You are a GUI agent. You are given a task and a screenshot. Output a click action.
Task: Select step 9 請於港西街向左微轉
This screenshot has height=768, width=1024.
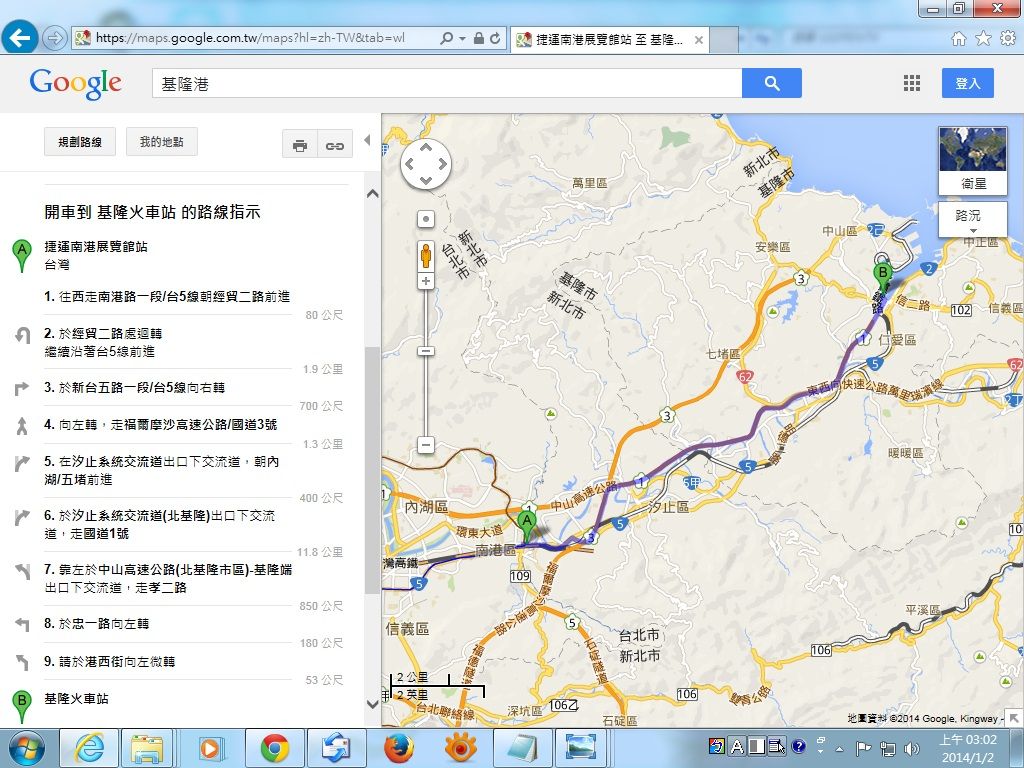click(x=110, y=662)
